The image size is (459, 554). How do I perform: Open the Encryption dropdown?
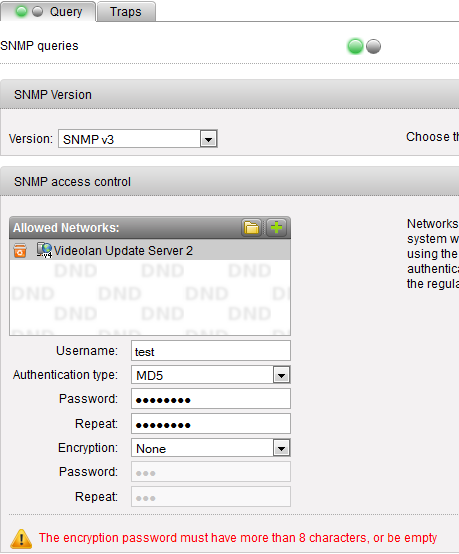tap(211, 448)
